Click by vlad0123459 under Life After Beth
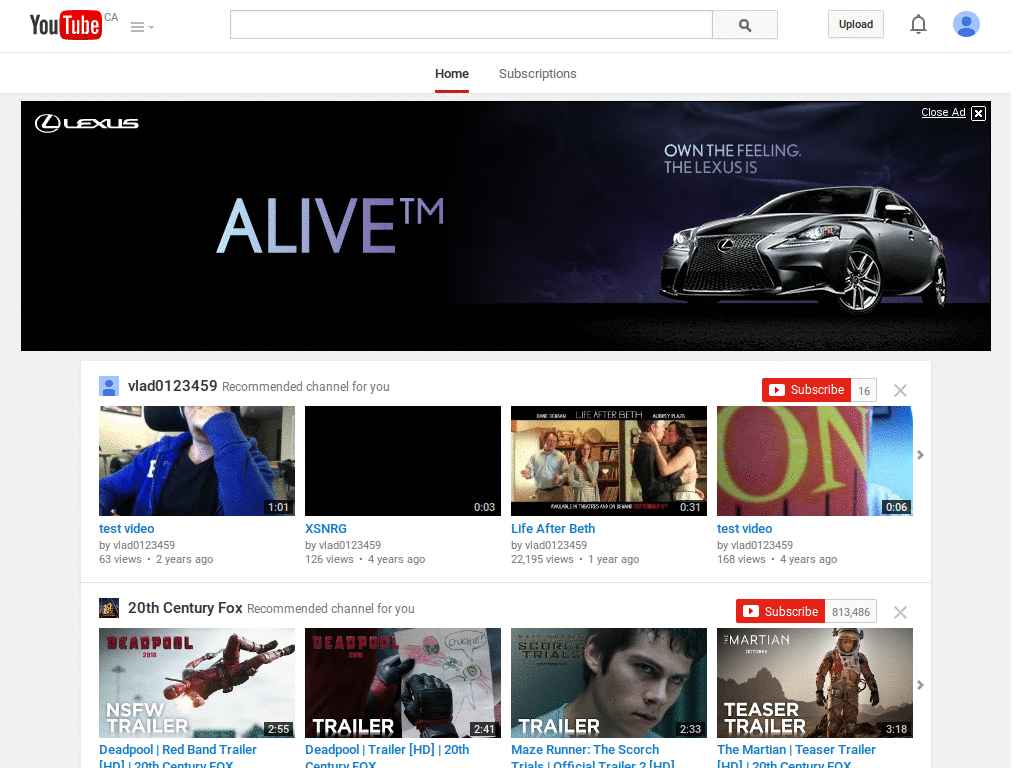This screenshot has height=768, width=1024. [549, 545]
